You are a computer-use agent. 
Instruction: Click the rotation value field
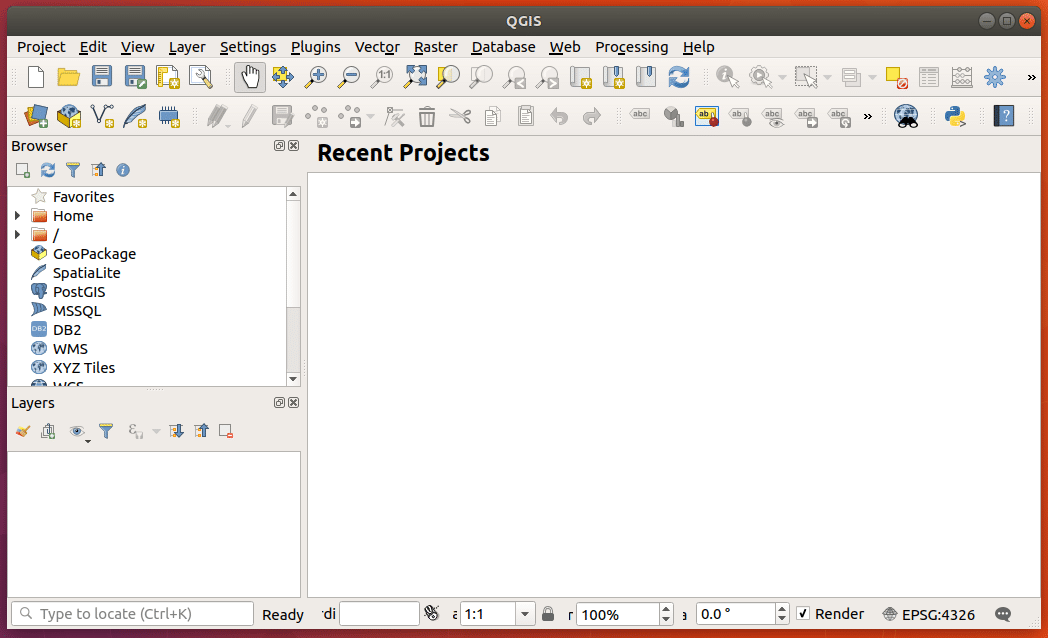pos(736,614)
